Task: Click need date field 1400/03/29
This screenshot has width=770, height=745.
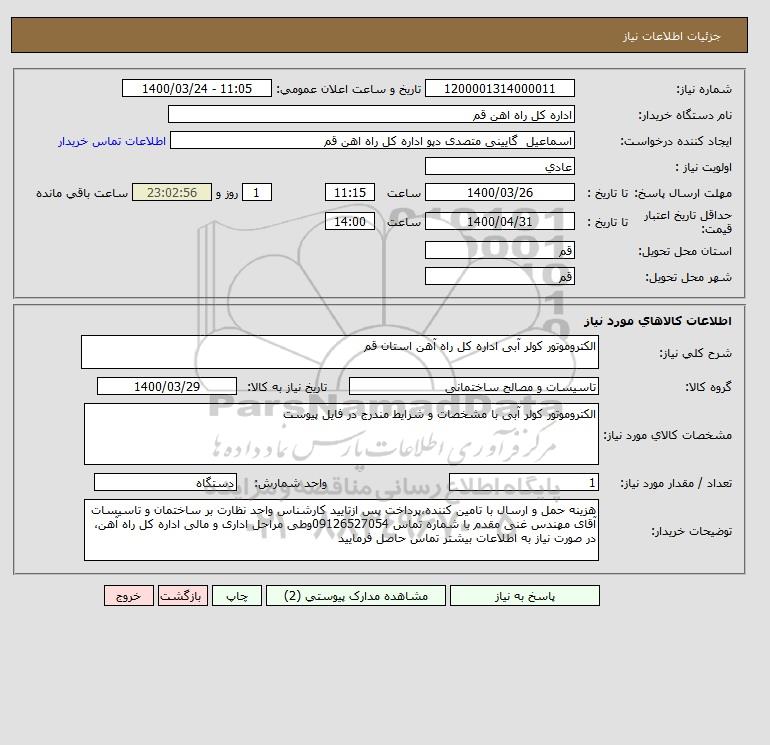Action: click(167, 386)
